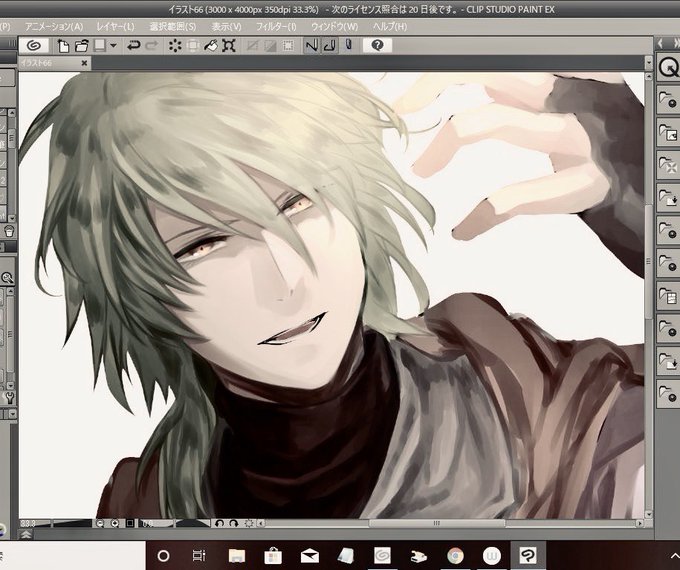This screenshot has width=680, height=570.
Task: Click the Open file folder icon
Action: 82,46
